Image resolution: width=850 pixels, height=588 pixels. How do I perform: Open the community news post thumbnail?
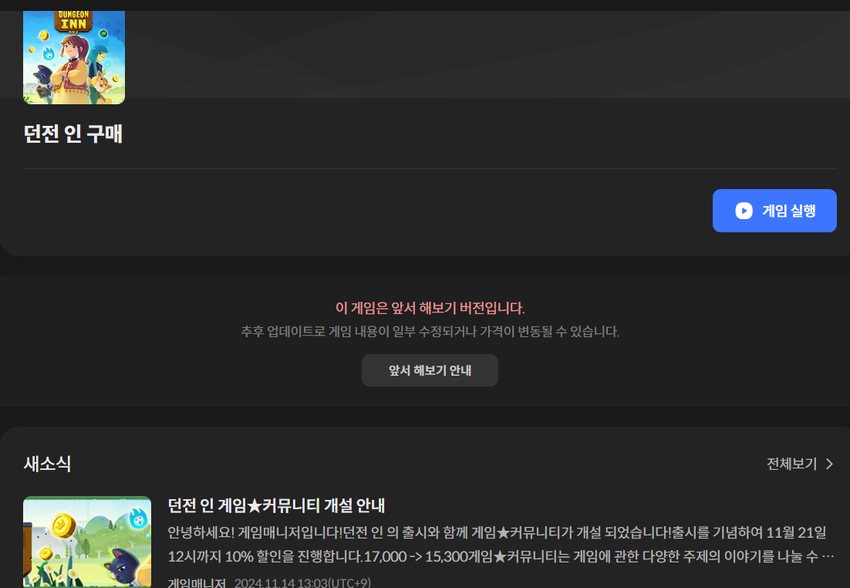87,541
